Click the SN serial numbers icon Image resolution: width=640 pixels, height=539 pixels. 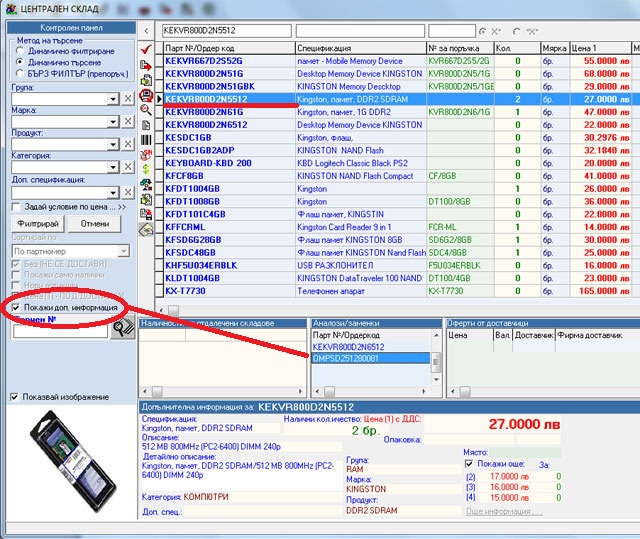146,155
